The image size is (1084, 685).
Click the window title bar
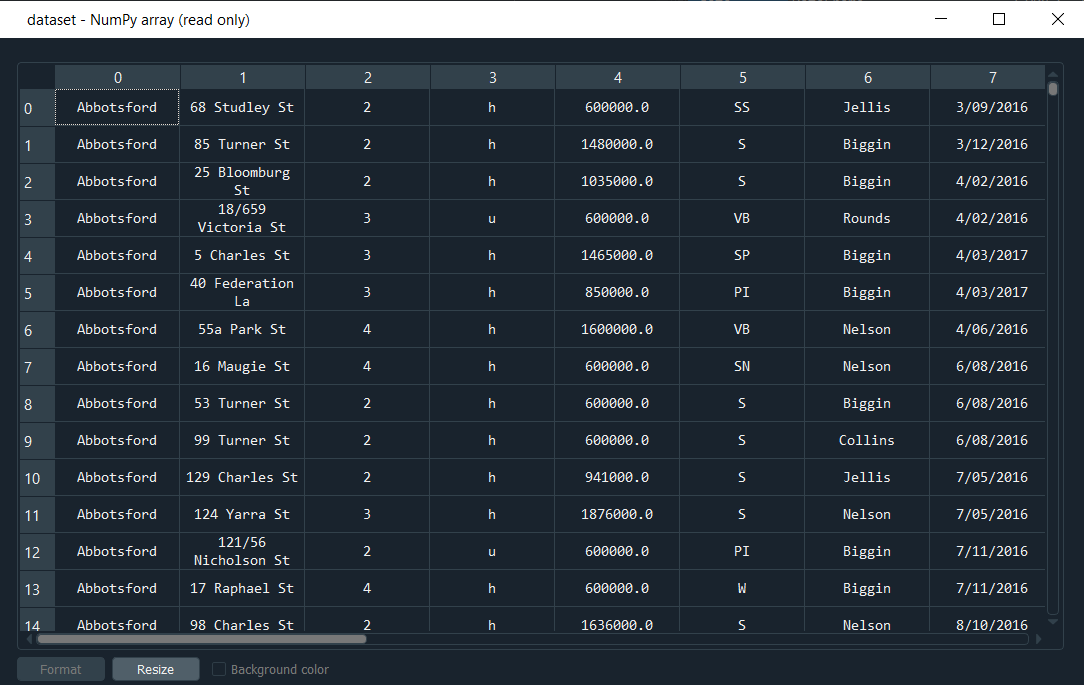500,19
